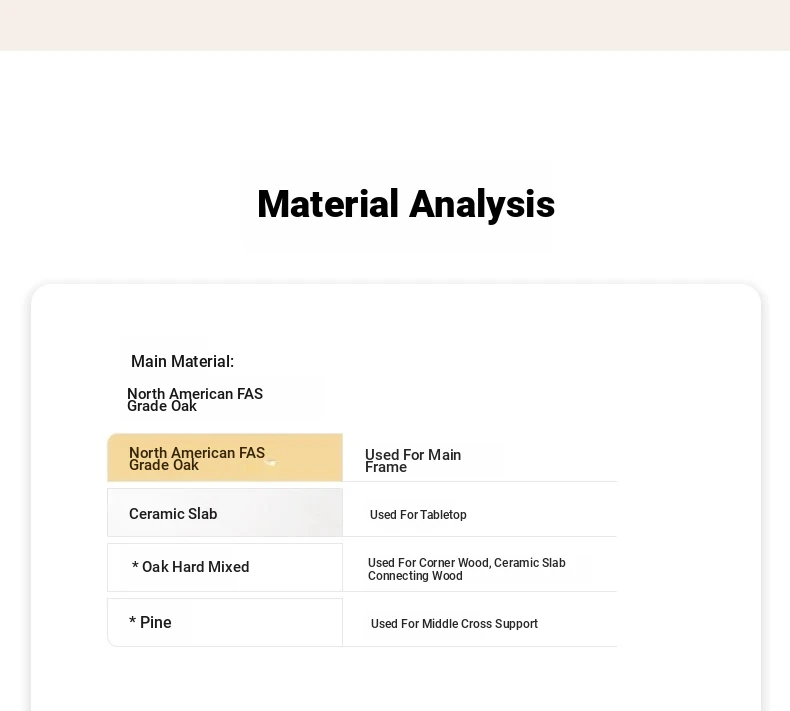Viewport: 790px width, 711px height.
Task: Click the asterisk before Pine
Action: [132, 623]
